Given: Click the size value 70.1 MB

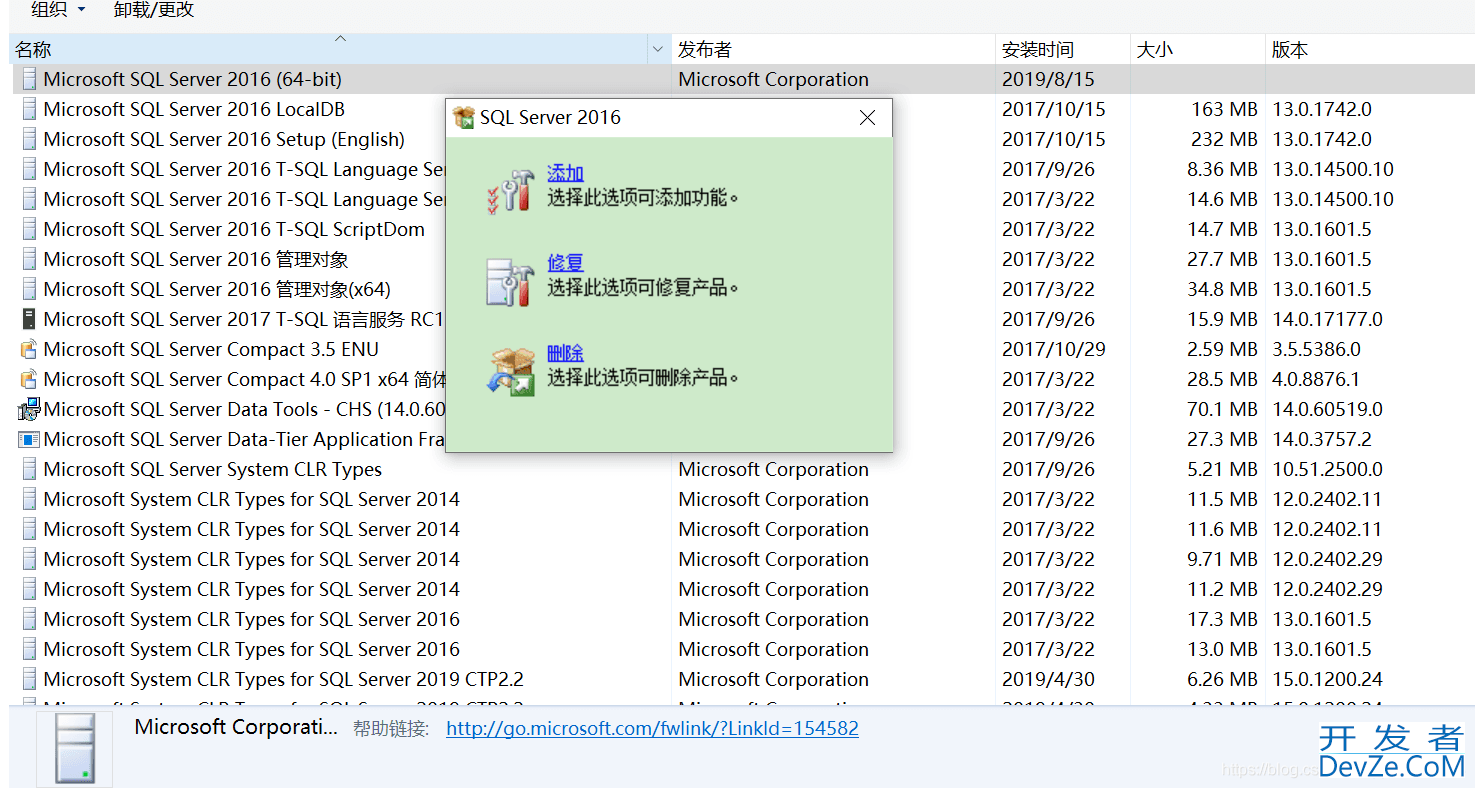Looking at the screenshot, I should point(1222,410).
